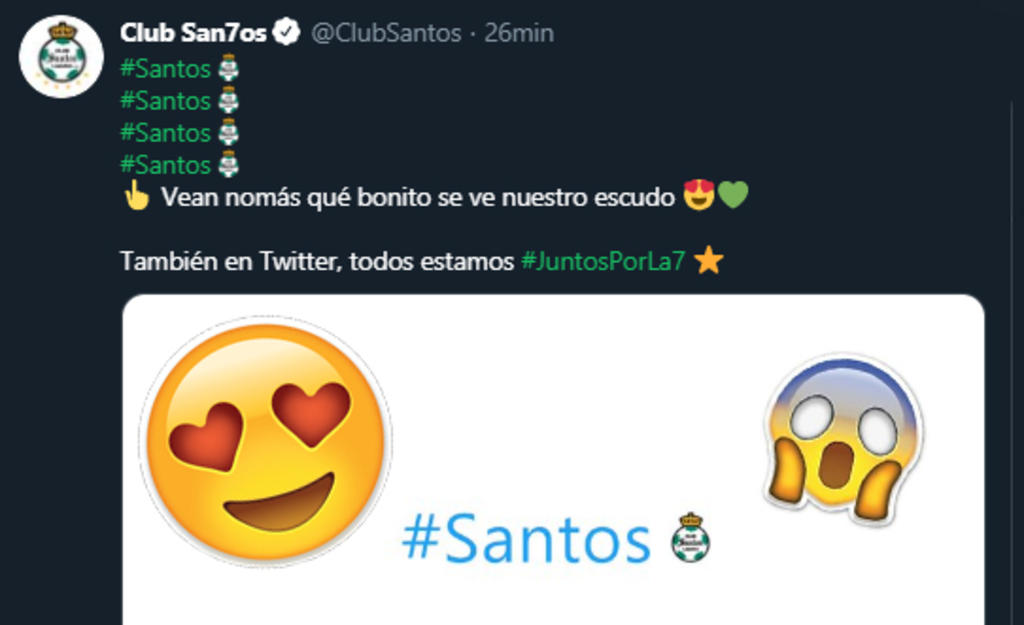Click the gold star emoji after #JuntosPorLa7
The width and height of the screenshot is (1024, 625).
click(x=709, y=261)
